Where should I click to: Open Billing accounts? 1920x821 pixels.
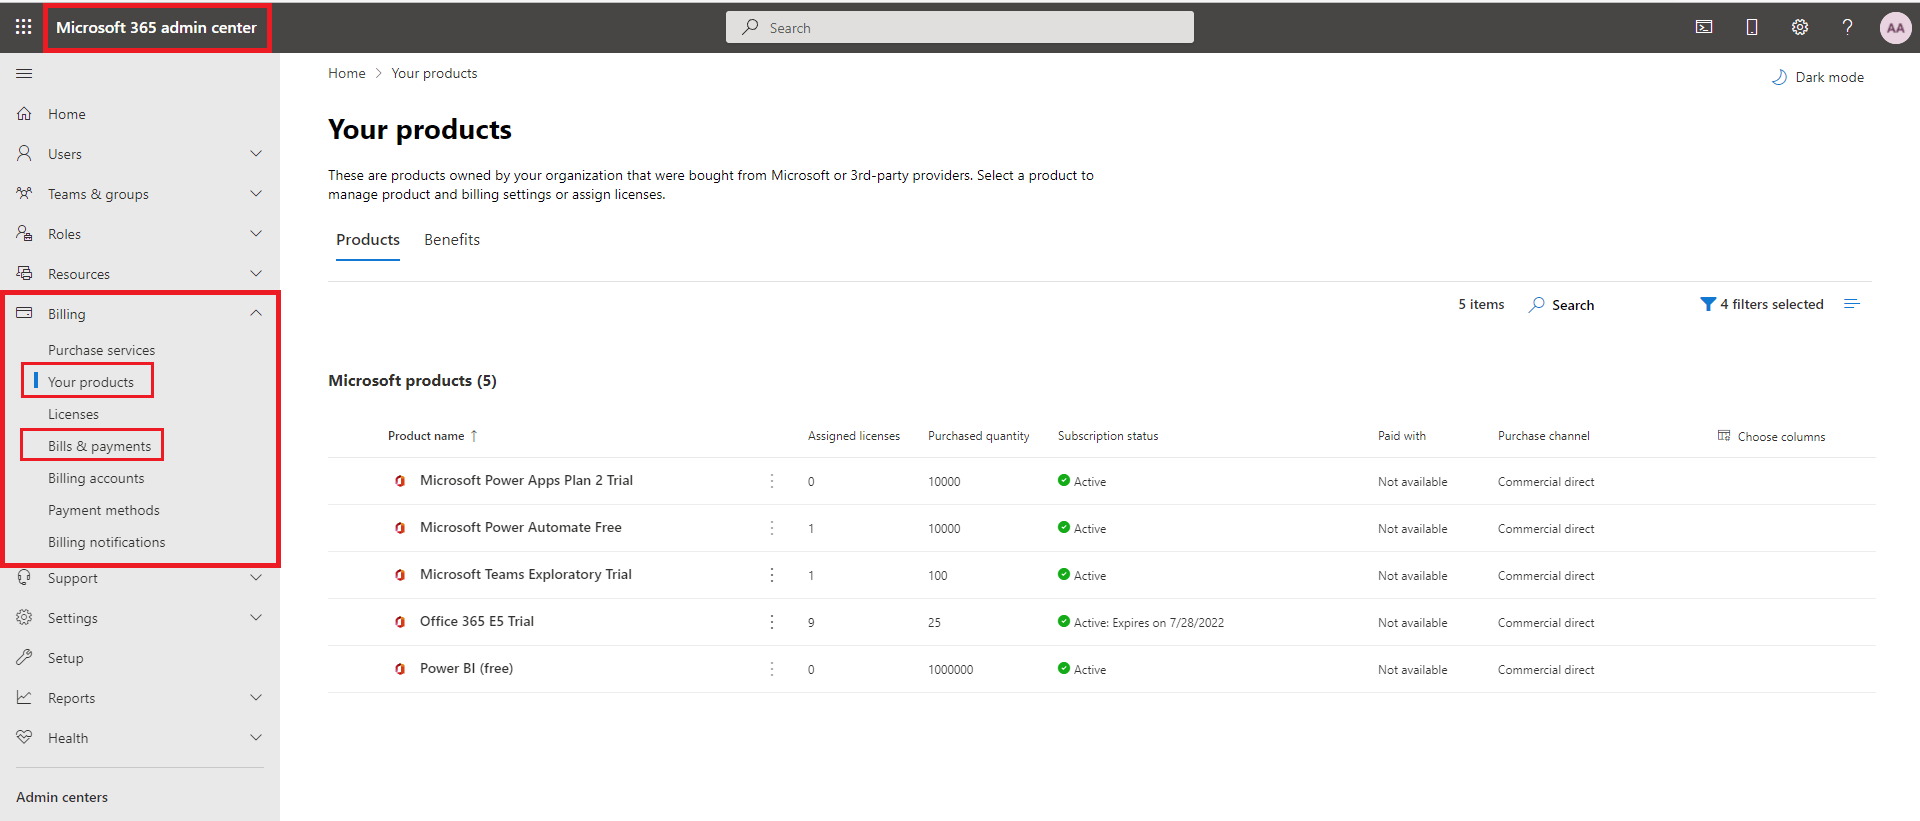96,478
